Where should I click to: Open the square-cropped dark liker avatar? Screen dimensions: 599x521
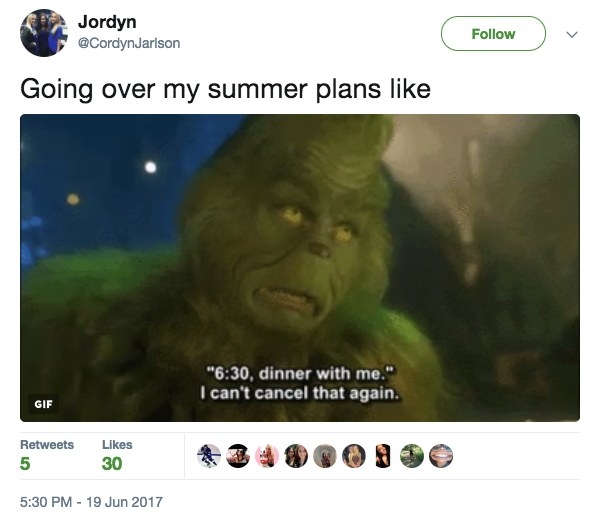point(383,456)
